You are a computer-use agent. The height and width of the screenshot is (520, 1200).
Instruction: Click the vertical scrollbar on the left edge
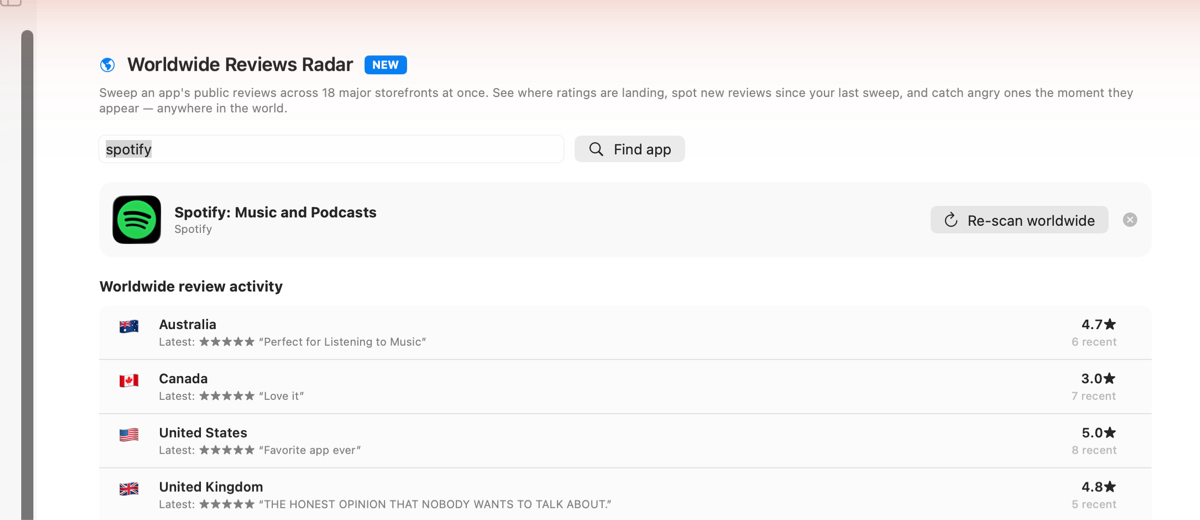click(x=27, y=275)
